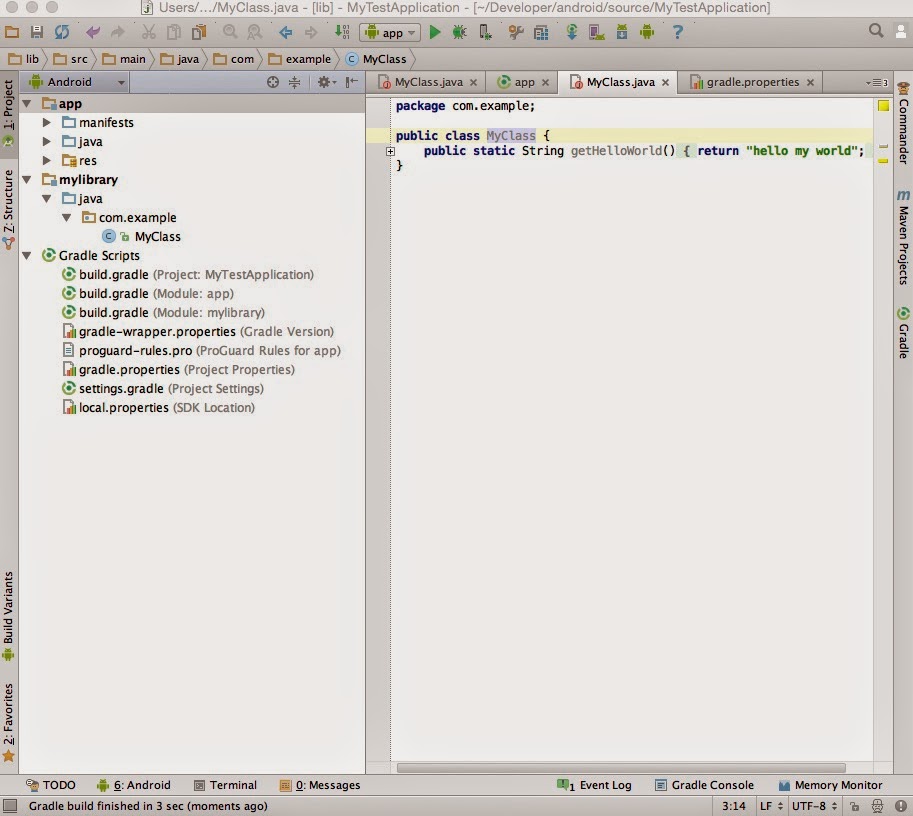Viewport: 913px width, 816px height.
Task: Open the Project panel gear settings menu
Action: pyautogui.click(x=326, y=82)
